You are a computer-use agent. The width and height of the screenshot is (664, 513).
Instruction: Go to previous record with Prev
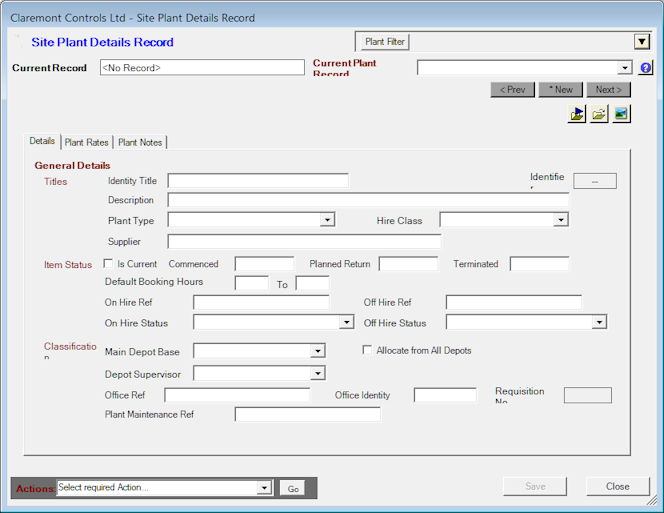tap(512, 90)
